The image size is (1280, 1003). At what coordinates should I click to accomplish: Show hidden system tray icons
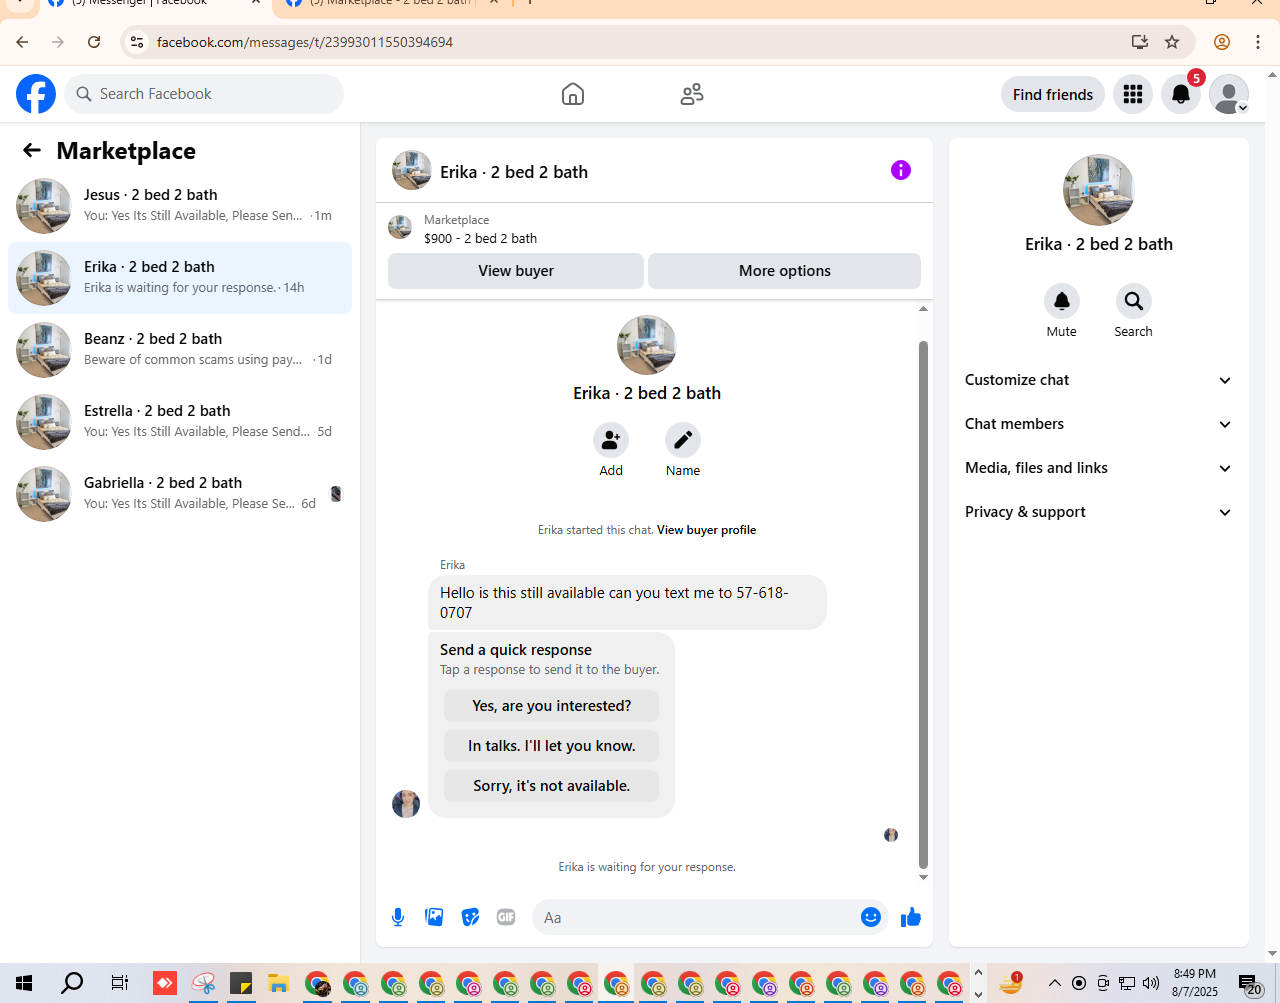(1054, 983)
